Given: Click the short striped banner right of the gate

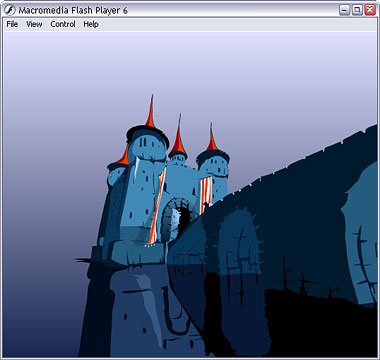Looking at the screenshot, I should [x=206, y=195].
